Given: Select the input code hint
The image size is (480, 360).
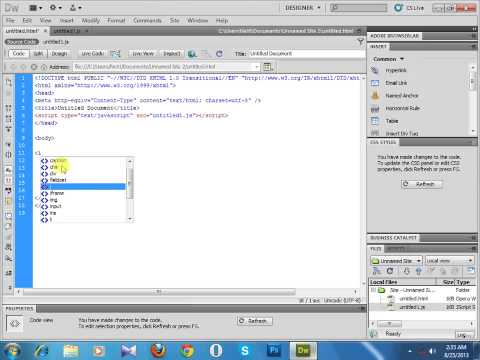Looking at the screenshot, I should pos(83,206).
